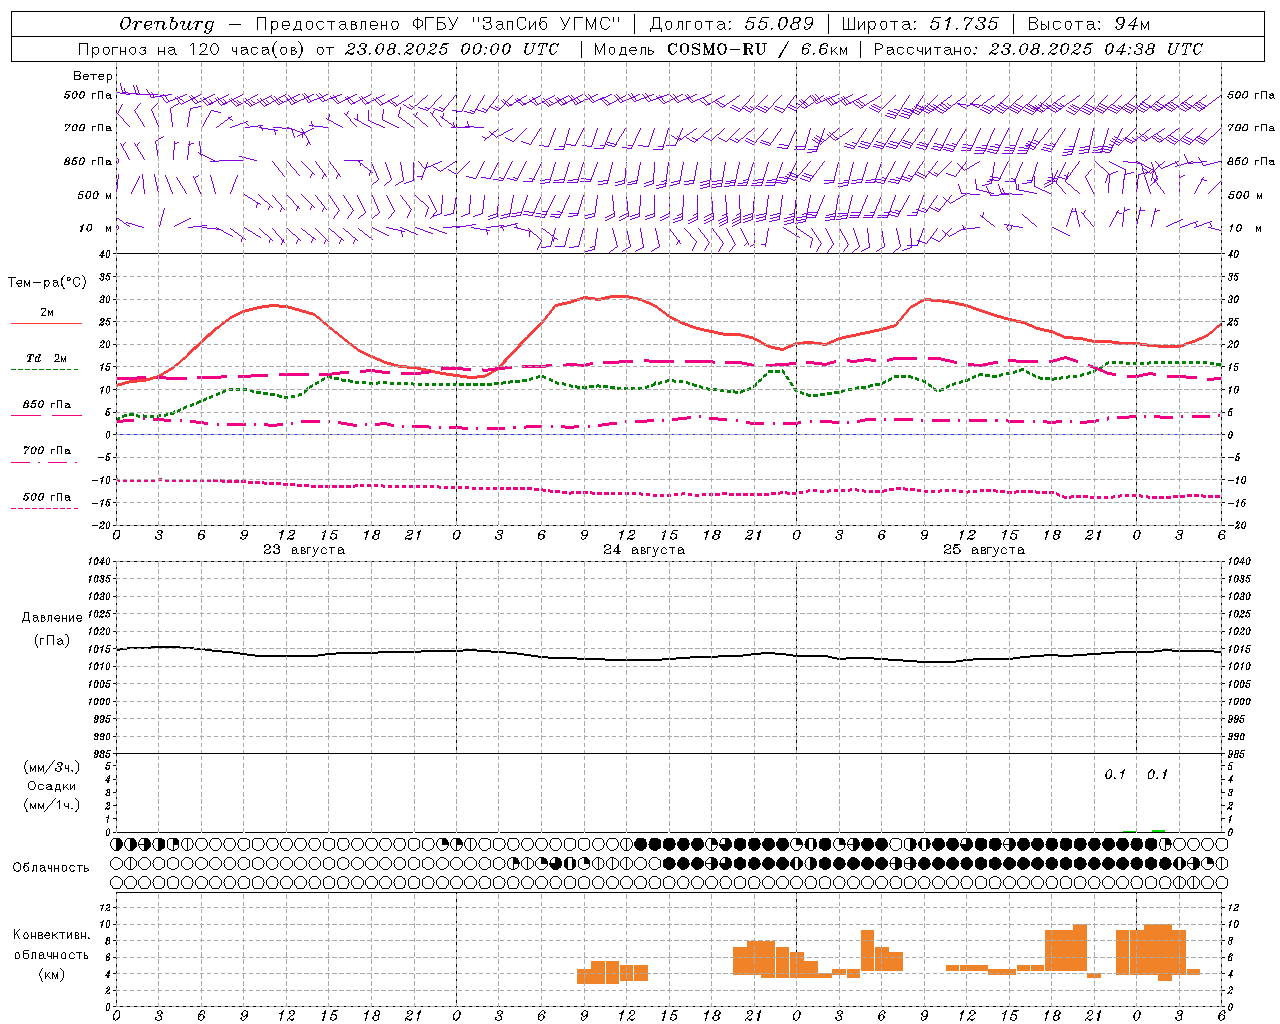This screenshot has height=1024, width=1280.
Task: Click the Orenburg station title
Action: pos(167,24)
